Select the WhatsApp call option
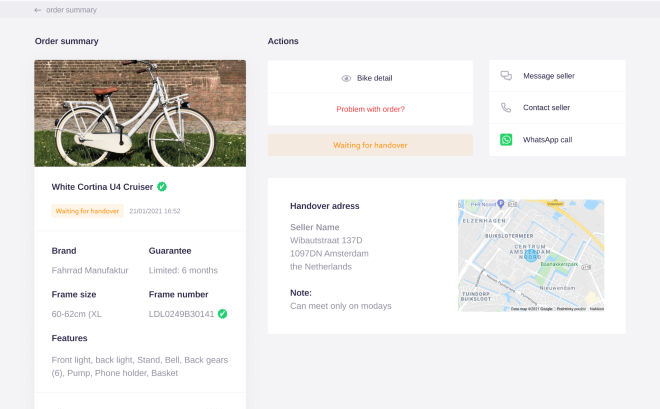This screenshot has width=660, height=409. coord(547,140)
